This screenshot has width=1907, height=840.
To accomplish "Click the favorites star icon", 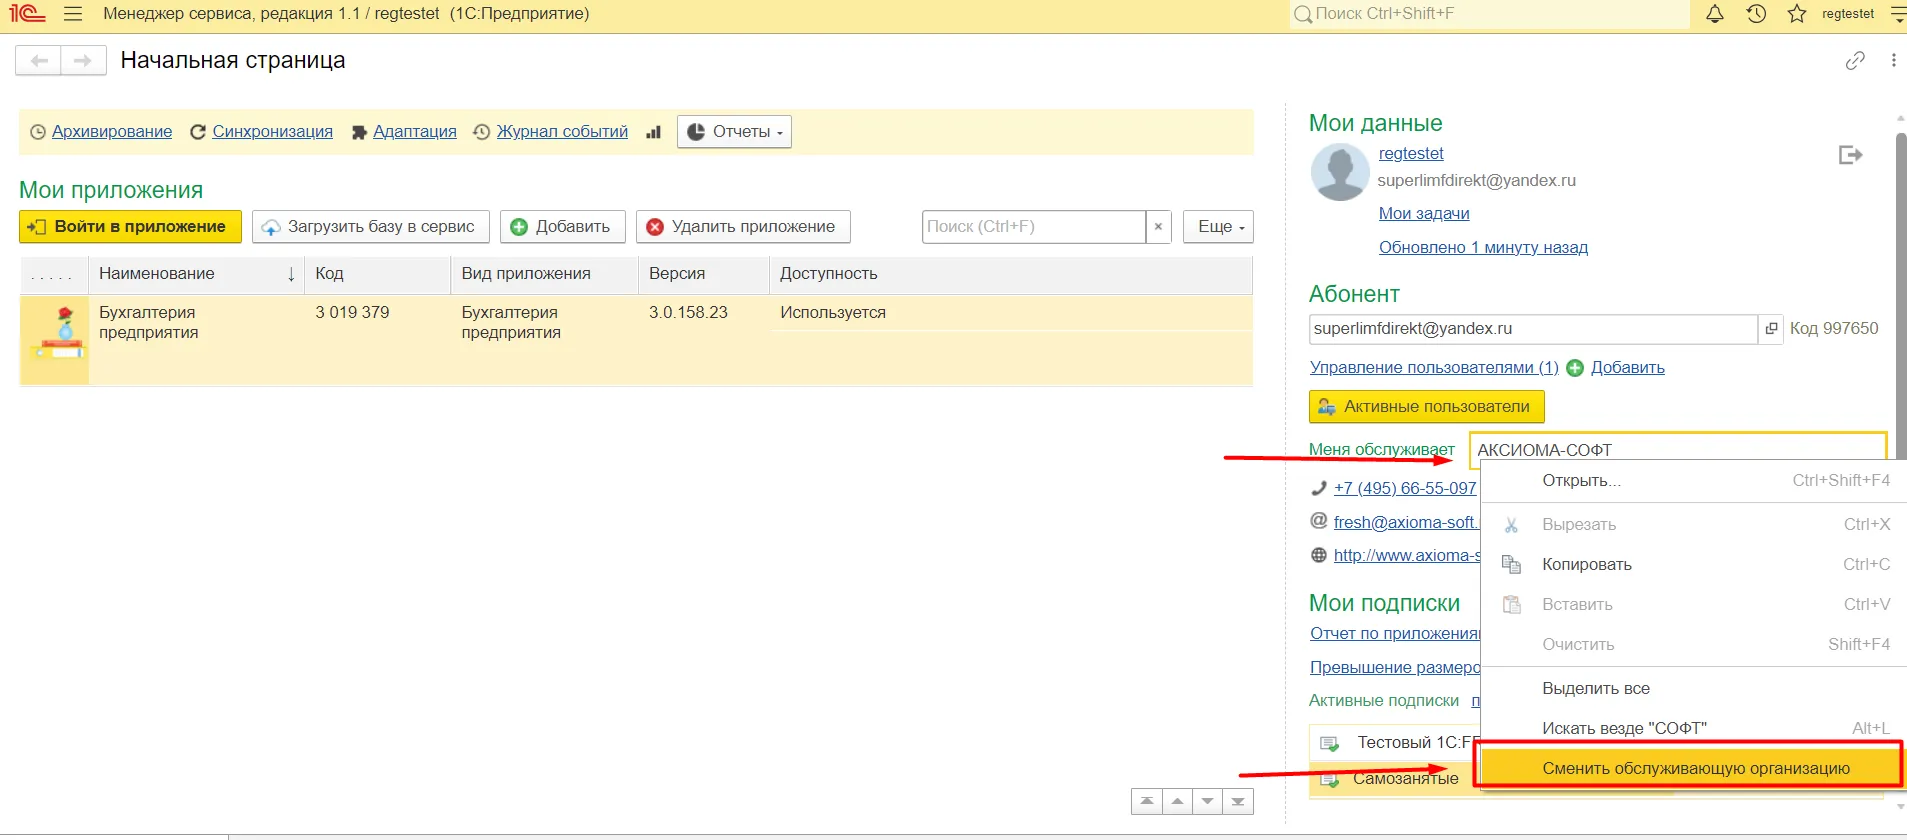I will click(1797, 14).
